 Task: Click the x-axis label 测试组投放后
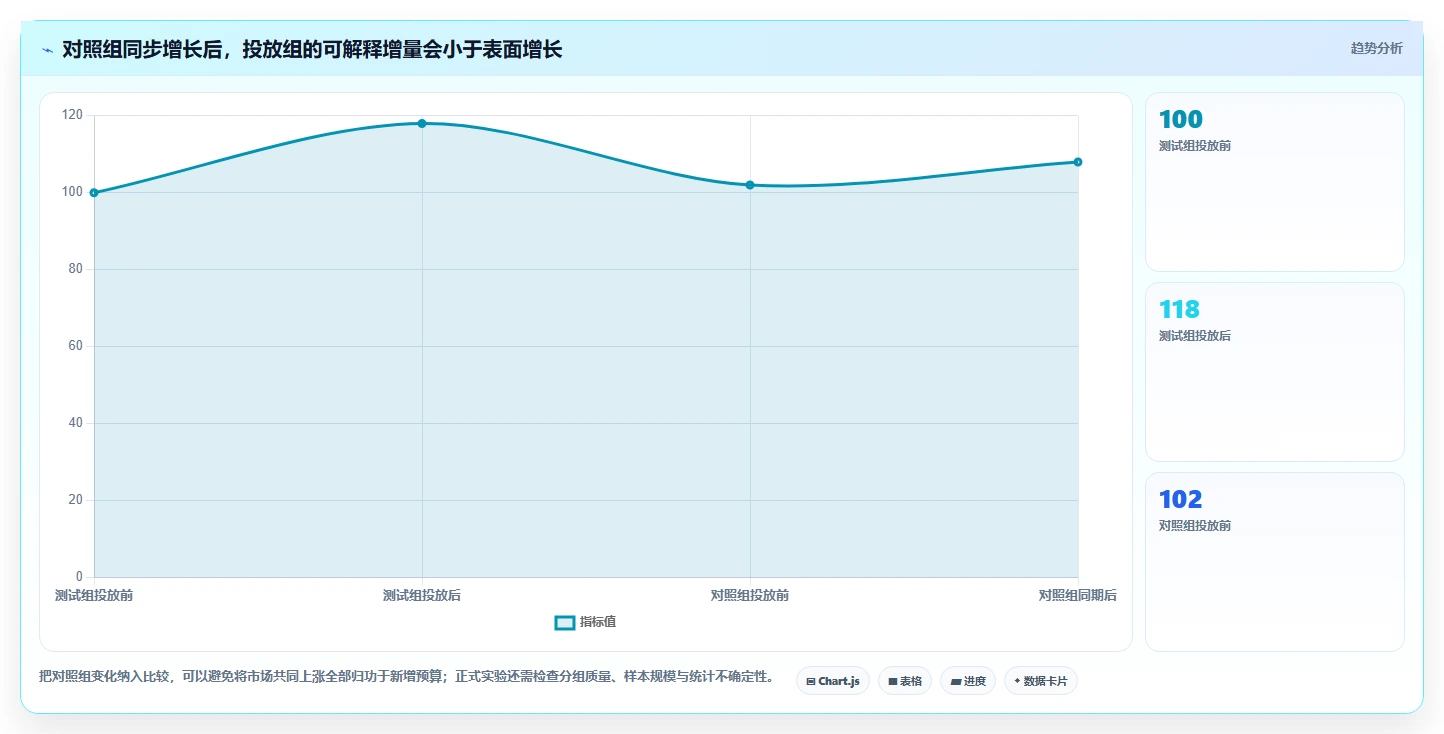pyautogui.click(x=422, y=596)
